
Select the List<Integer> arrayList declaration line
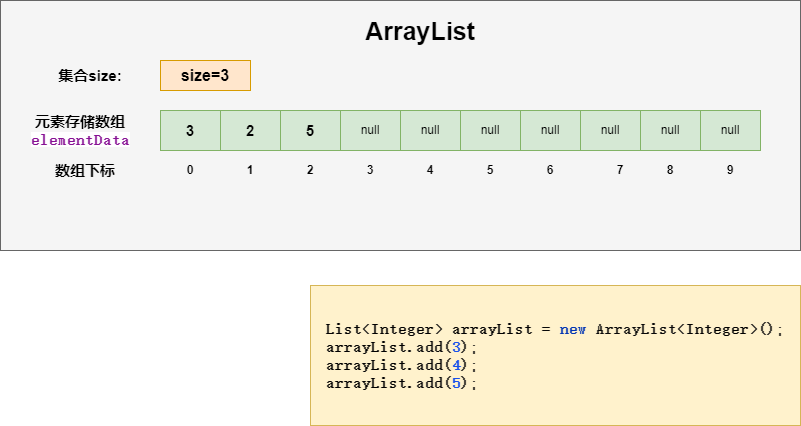point(554,329)
